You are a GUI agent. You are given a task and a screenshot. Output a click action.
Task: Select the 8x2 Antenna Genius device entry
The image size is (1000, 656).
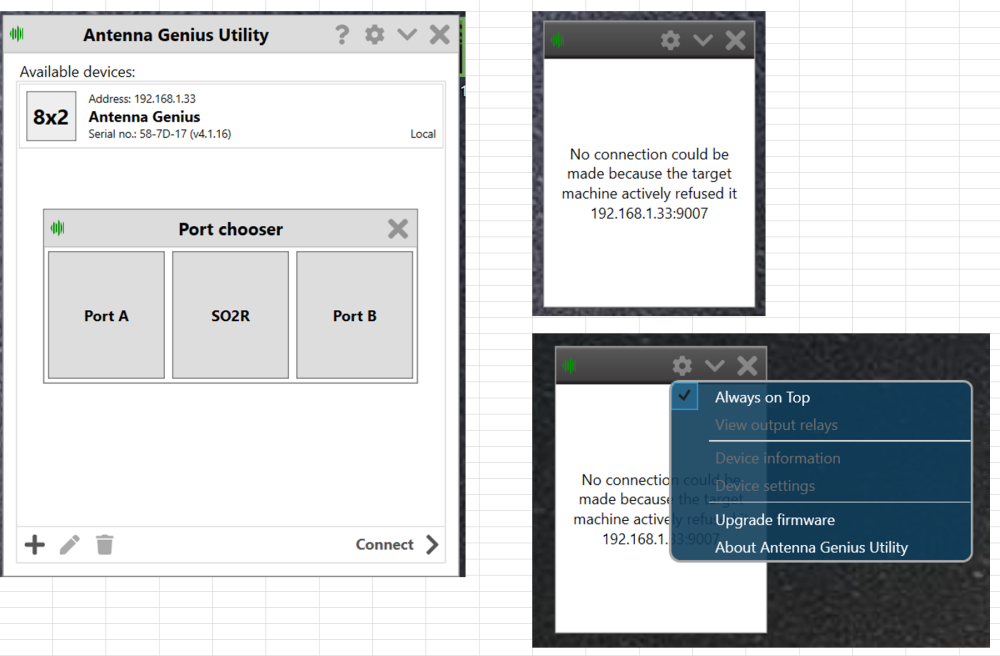pos(231,116)
